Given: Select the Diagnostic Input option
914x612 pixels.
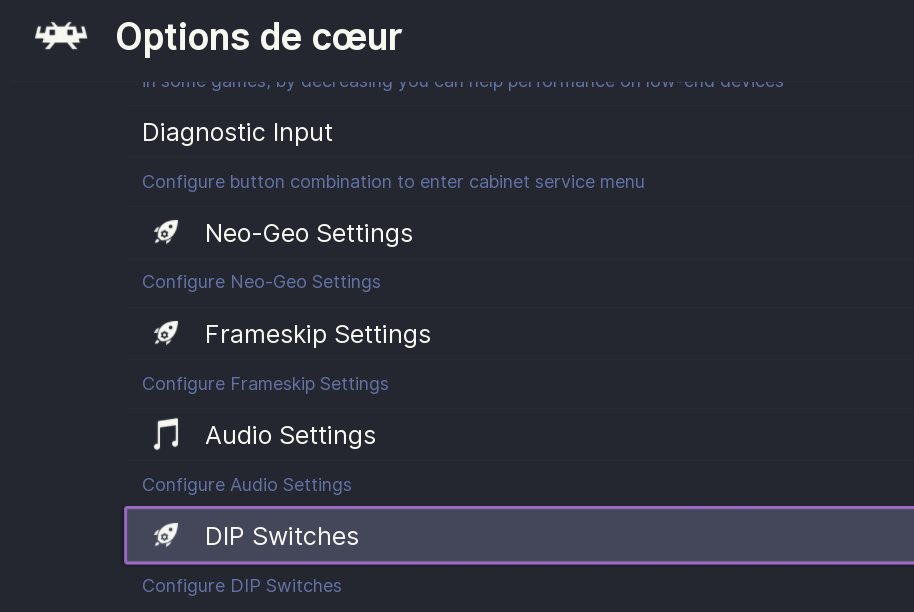Looking at the screenshot, I should tap(238, 132).
